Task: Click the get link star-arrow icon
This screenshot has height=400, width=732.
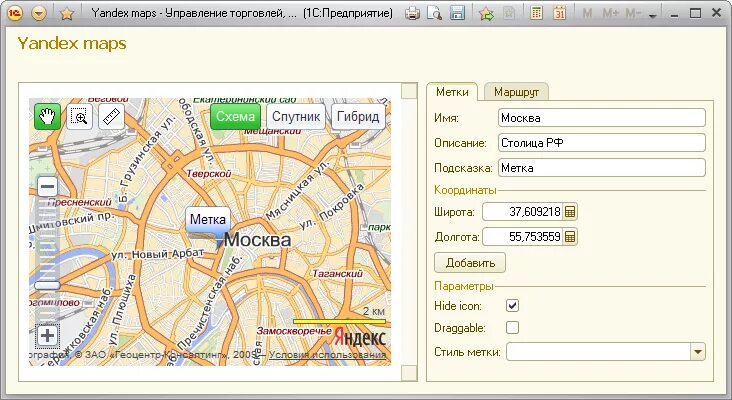Action: tap(486, 13)
